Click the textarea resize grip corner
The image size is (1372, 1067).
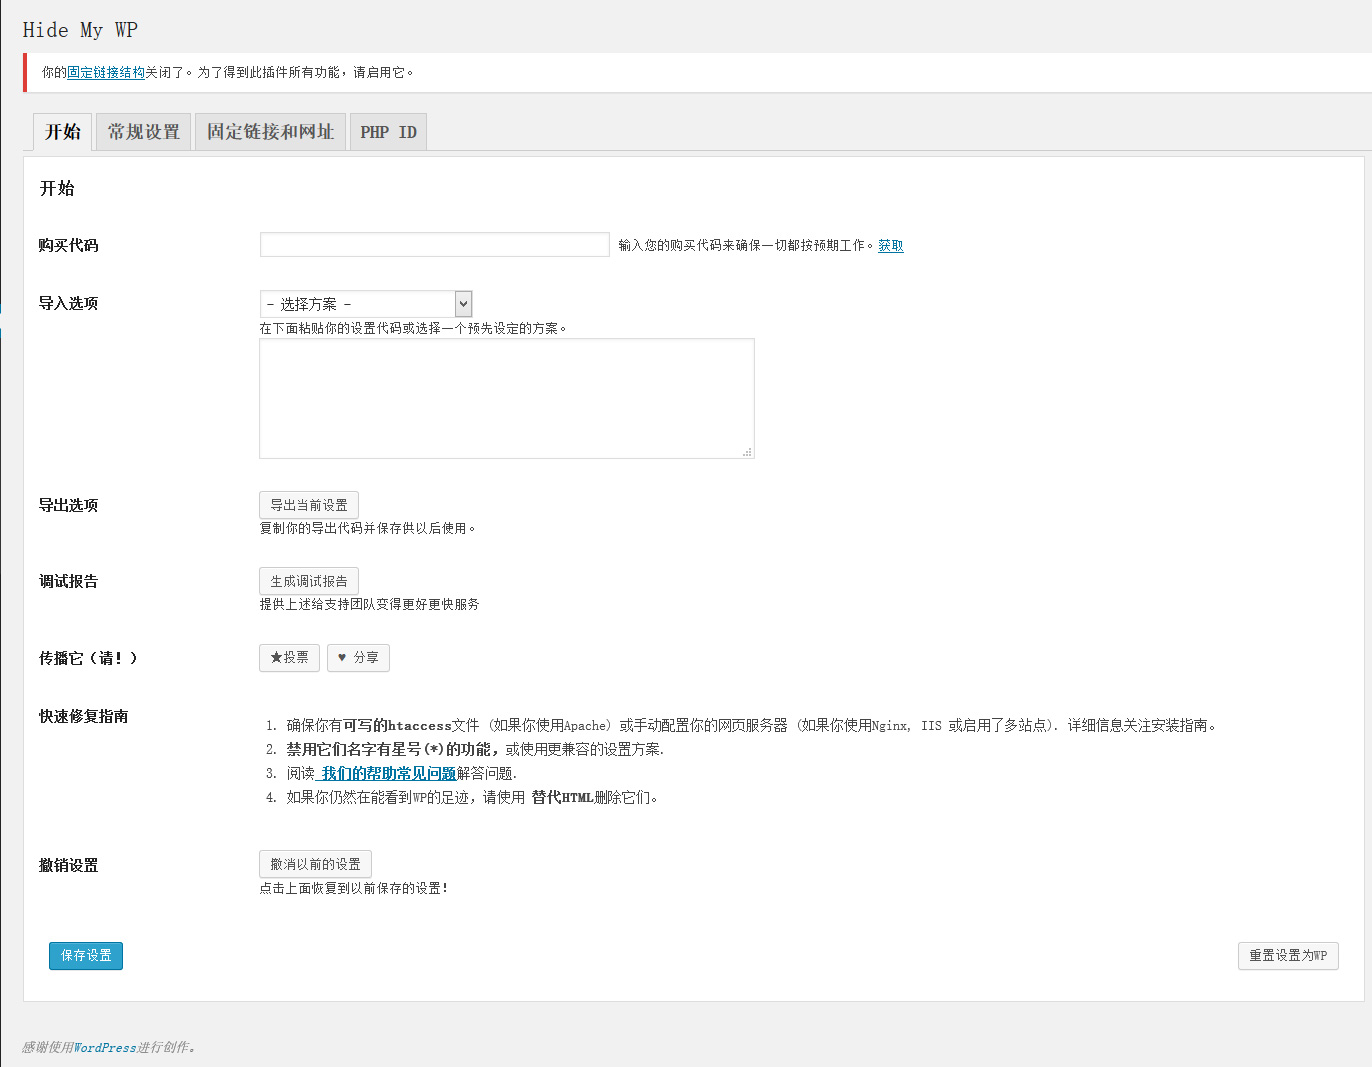(x=747, y=452)
